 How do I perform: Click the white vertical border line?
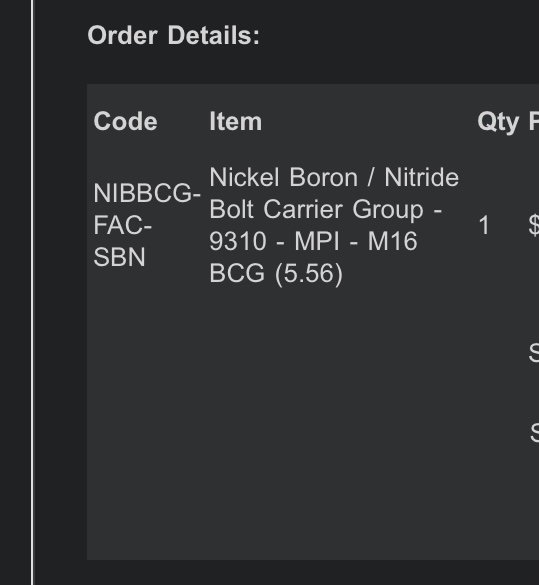(x=32, y=292)
